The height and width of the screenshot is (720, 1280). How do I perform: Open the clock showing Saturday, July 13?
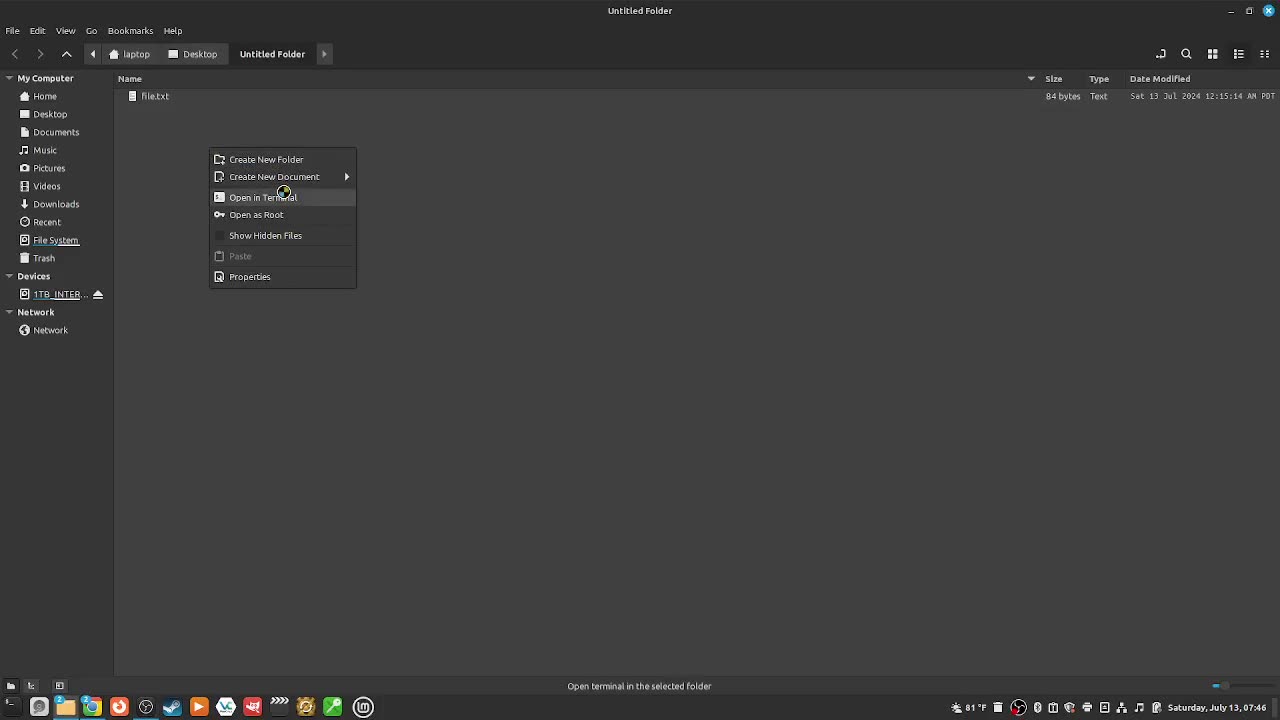[1217, 708]
